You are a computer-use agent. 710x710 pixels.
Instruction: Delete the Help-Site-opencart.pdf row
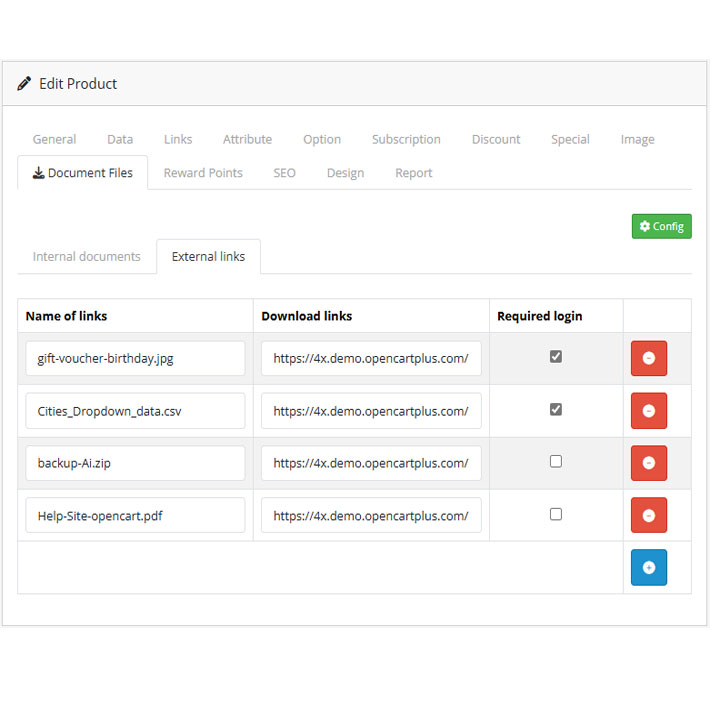point(648,515)
